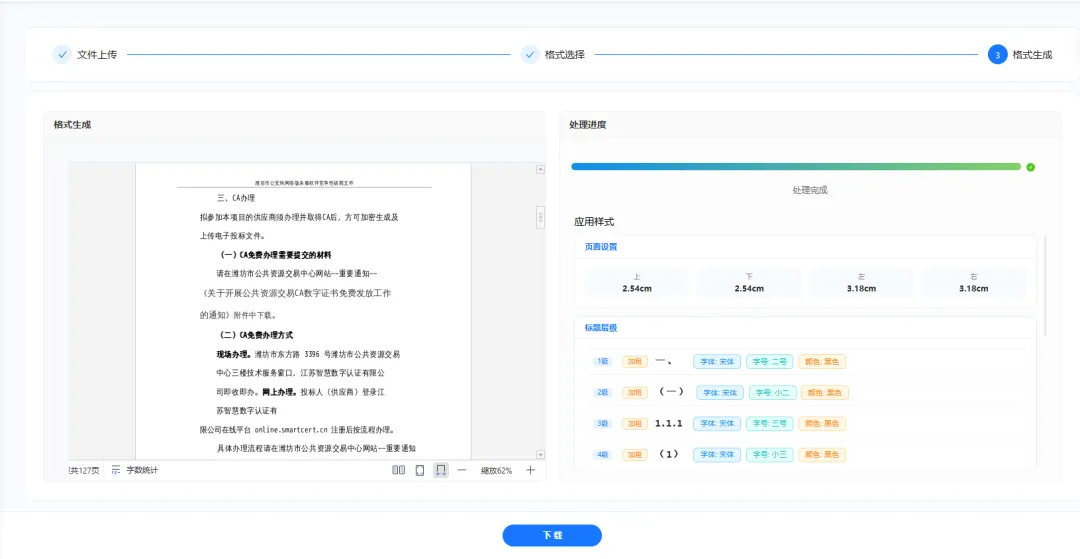The image size is (1080, 559).
Task: Click the 上 2.54cm margin box
Action: pyautogui.click(x=636, y=283)
